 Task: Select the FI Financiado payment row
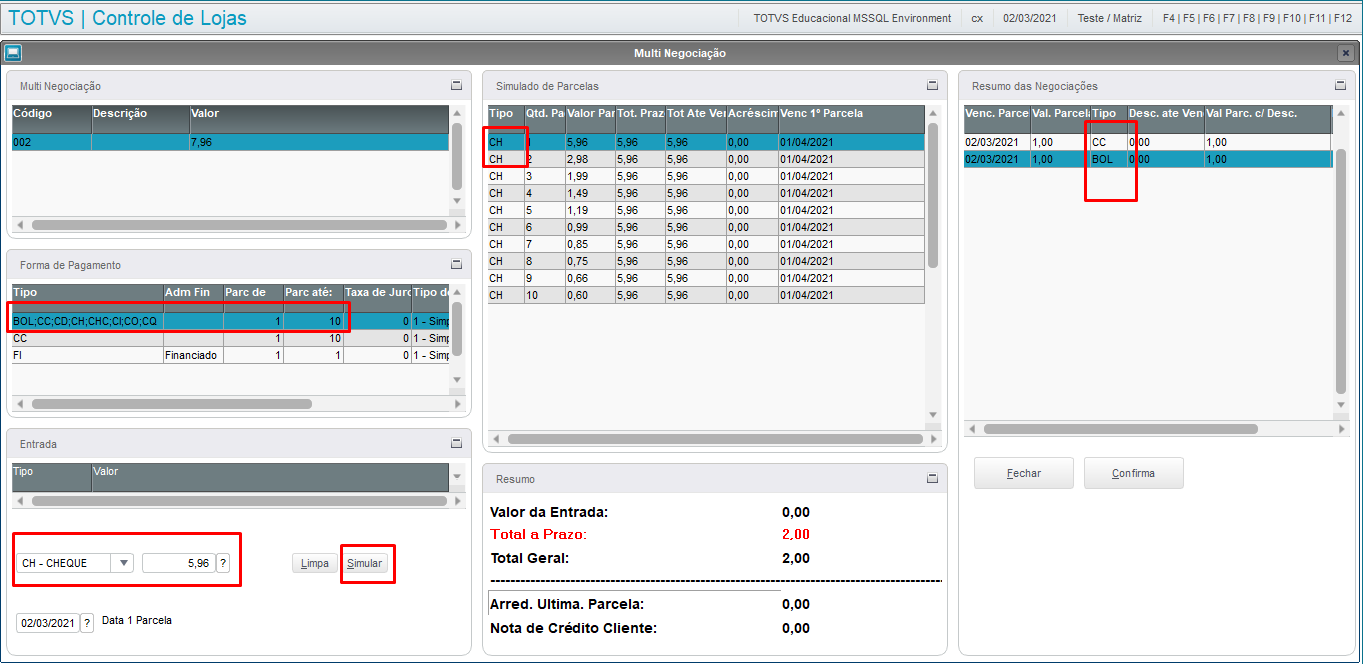[x=230, y=355]
